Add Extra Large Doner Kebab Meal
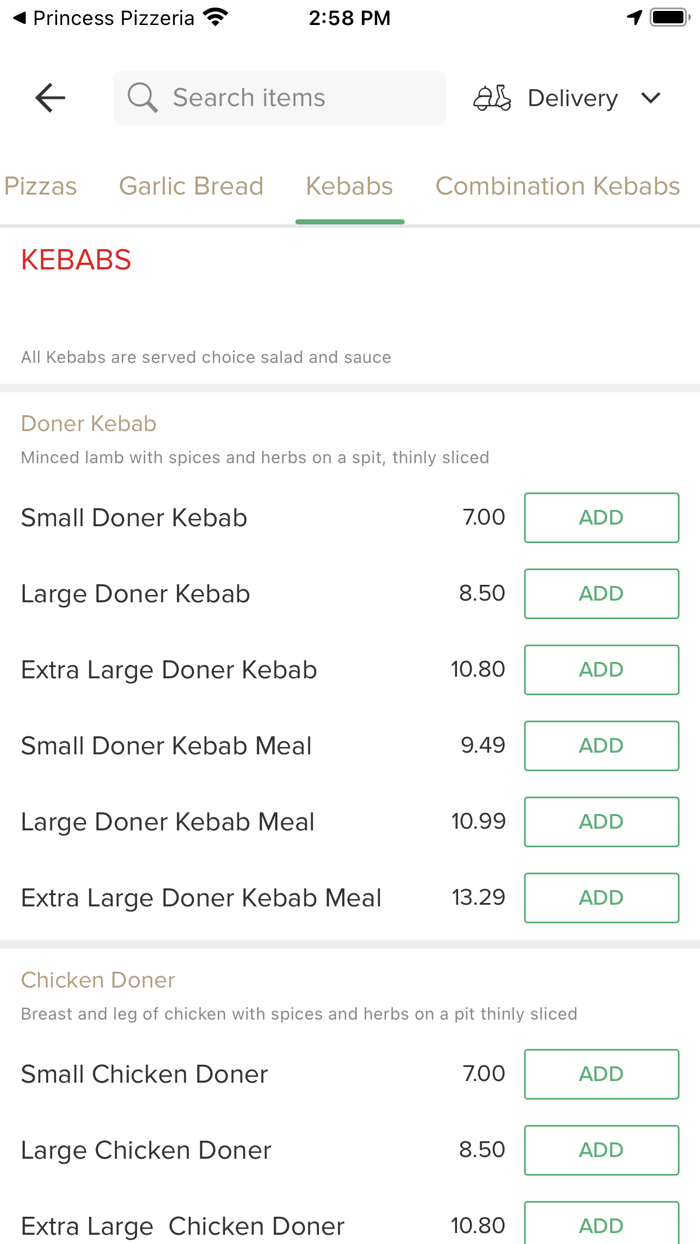 point(601,898)
